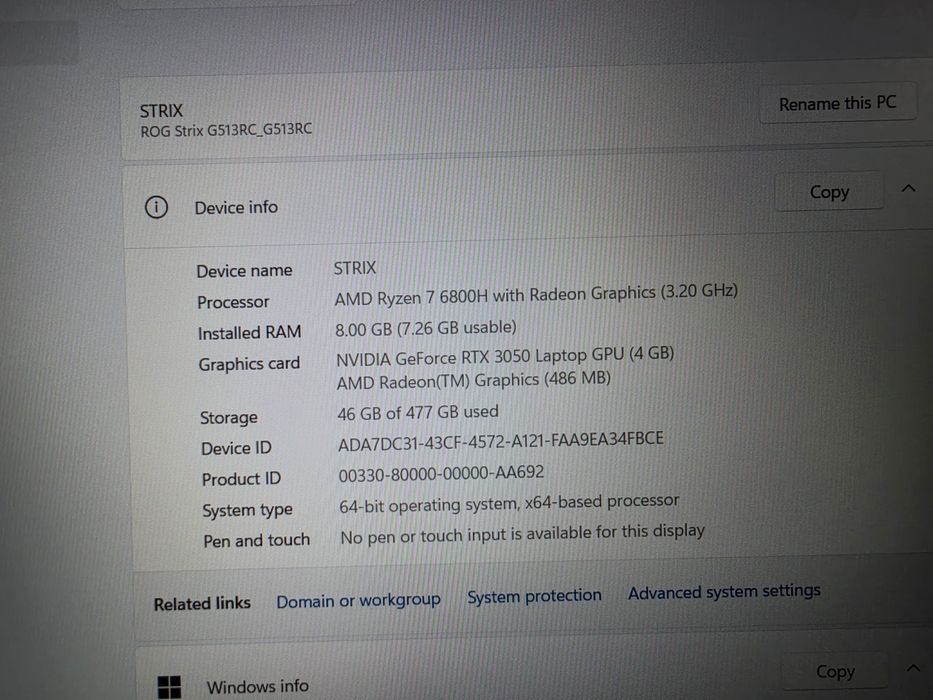Copy the Device info details
The width and height of the screenshot is (933, 700).
tap(829, 192)
